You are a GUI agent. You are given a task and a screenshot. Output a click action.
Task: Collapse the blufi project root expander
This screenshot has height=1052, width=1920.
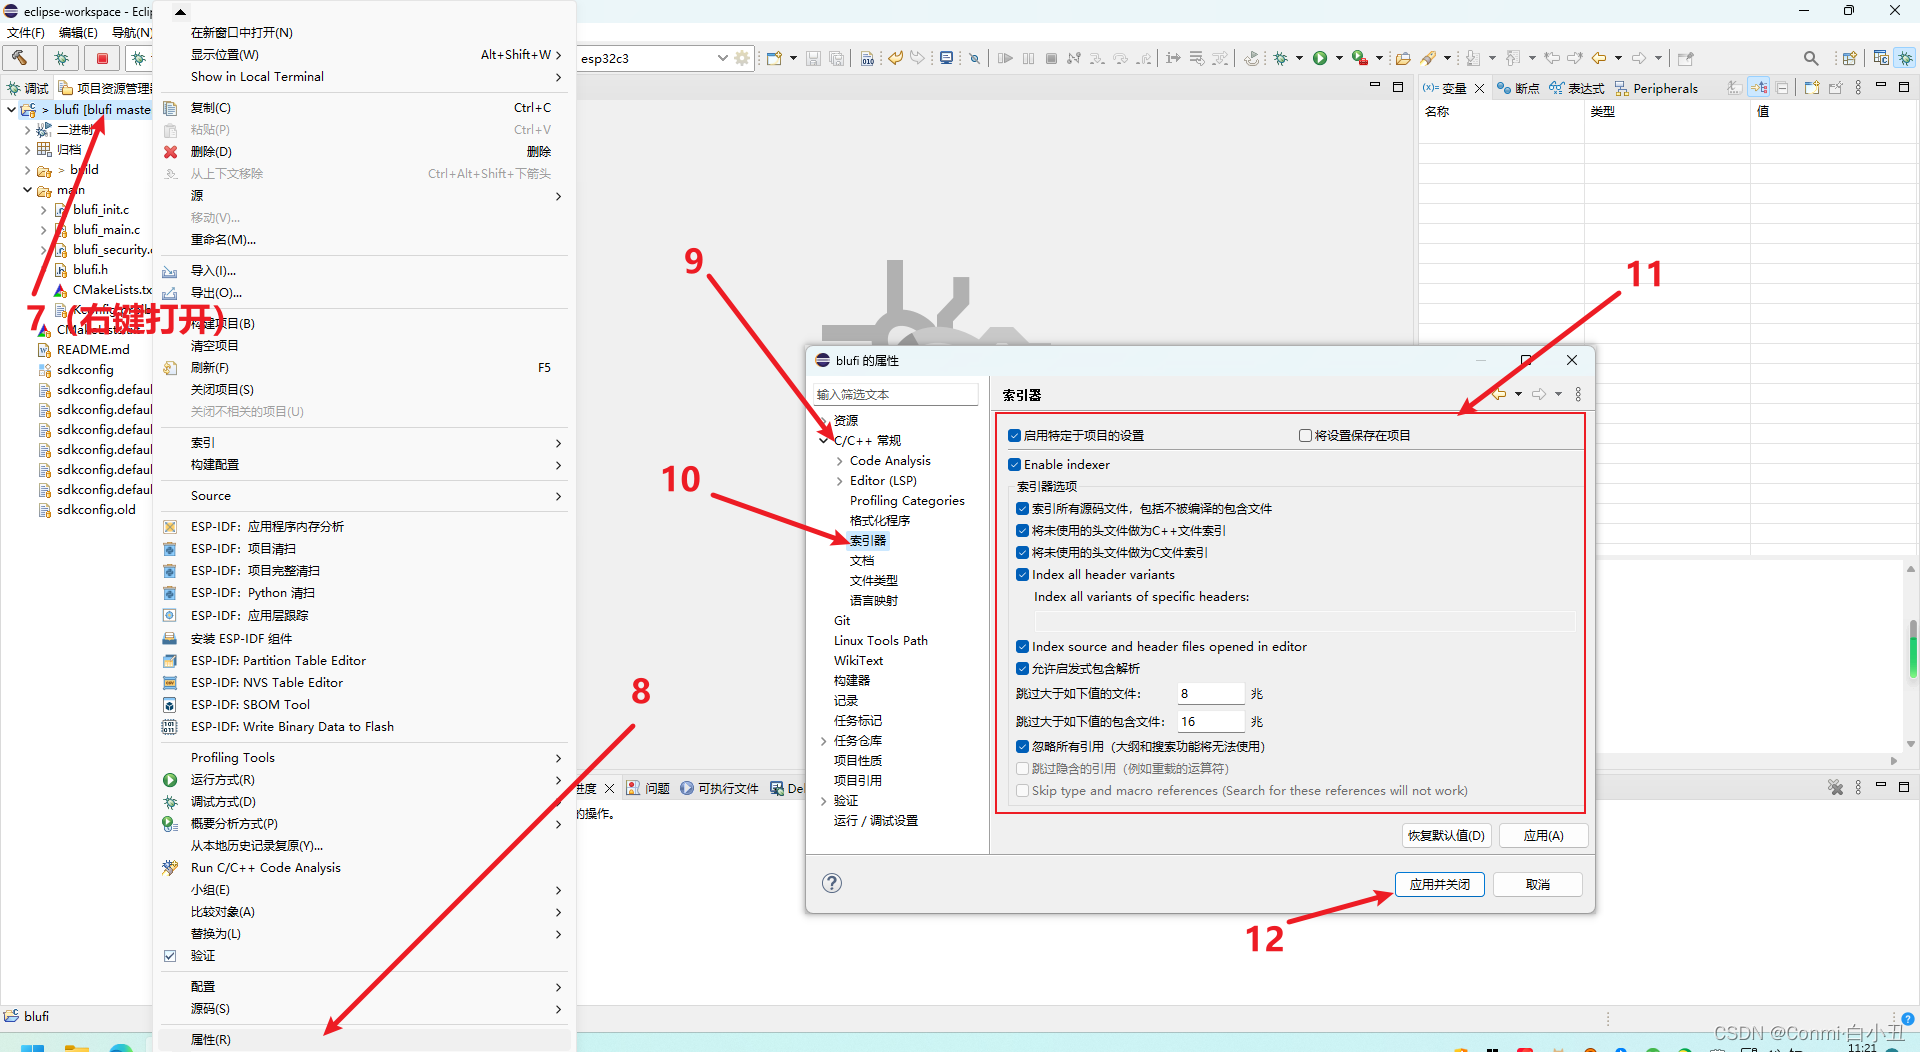(11, 110)
